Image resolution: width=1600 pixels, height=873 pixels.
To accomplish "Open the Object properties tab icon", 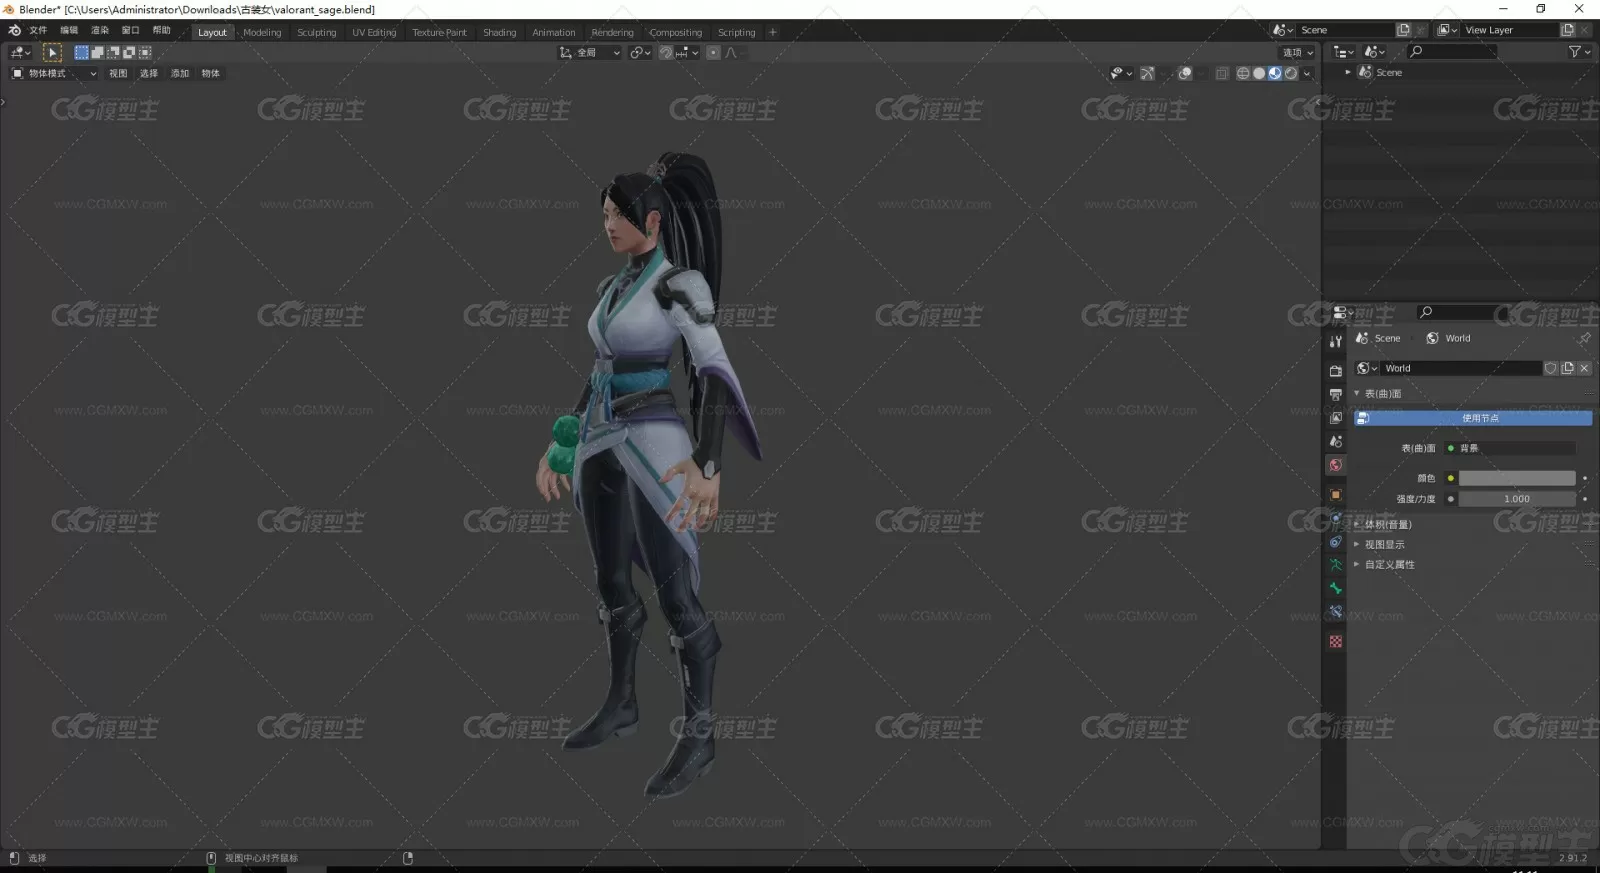I will [1335, 494].
